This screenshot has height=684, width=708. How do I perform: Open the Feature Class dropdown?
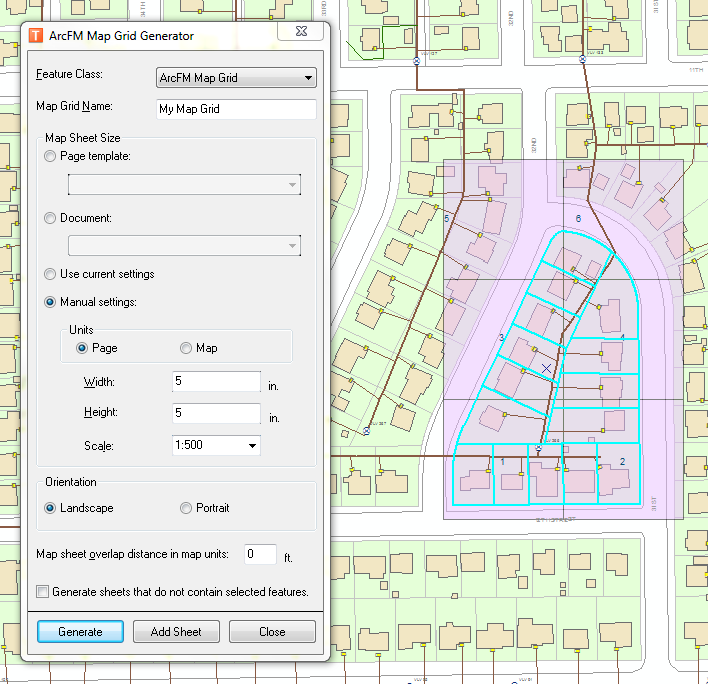coord(236,78)
